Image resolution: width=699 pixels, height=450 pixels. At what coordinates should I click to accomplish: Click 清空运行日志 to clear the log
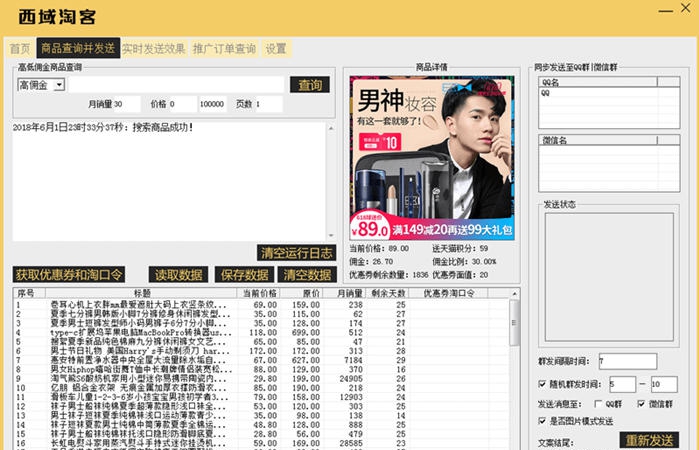tap(295, 252)
